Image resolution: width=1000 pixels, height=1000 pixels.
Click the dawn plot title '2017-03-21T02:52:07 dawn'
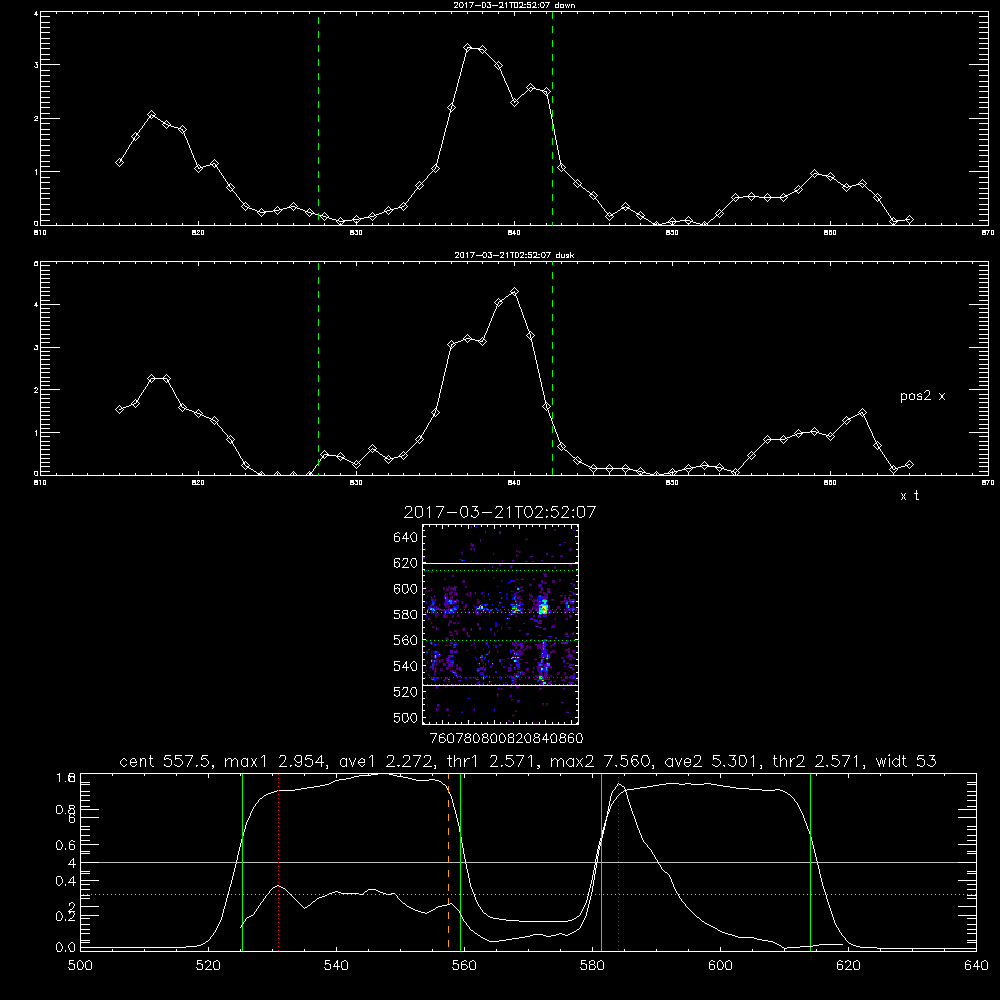point(514,5)
